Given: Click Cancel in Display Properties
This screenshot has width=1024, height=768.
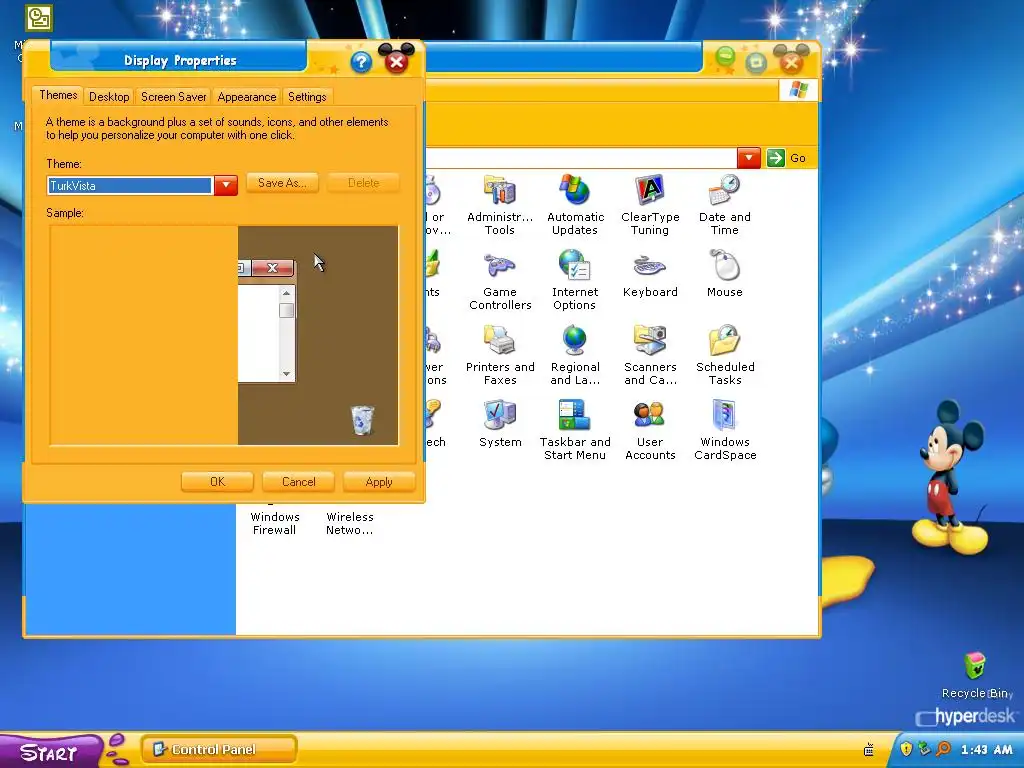Looking at the screenshot, I should 298,482.
